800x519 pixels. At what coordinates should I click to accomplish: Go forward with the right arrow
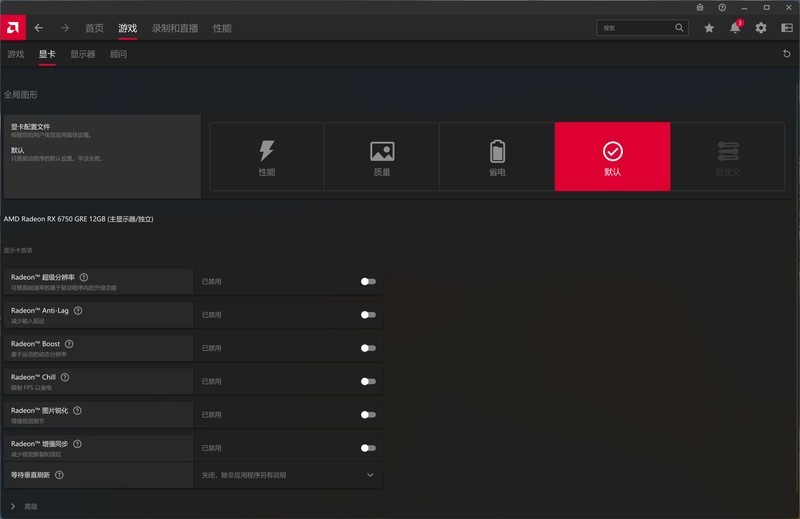(x=65, y=28)
